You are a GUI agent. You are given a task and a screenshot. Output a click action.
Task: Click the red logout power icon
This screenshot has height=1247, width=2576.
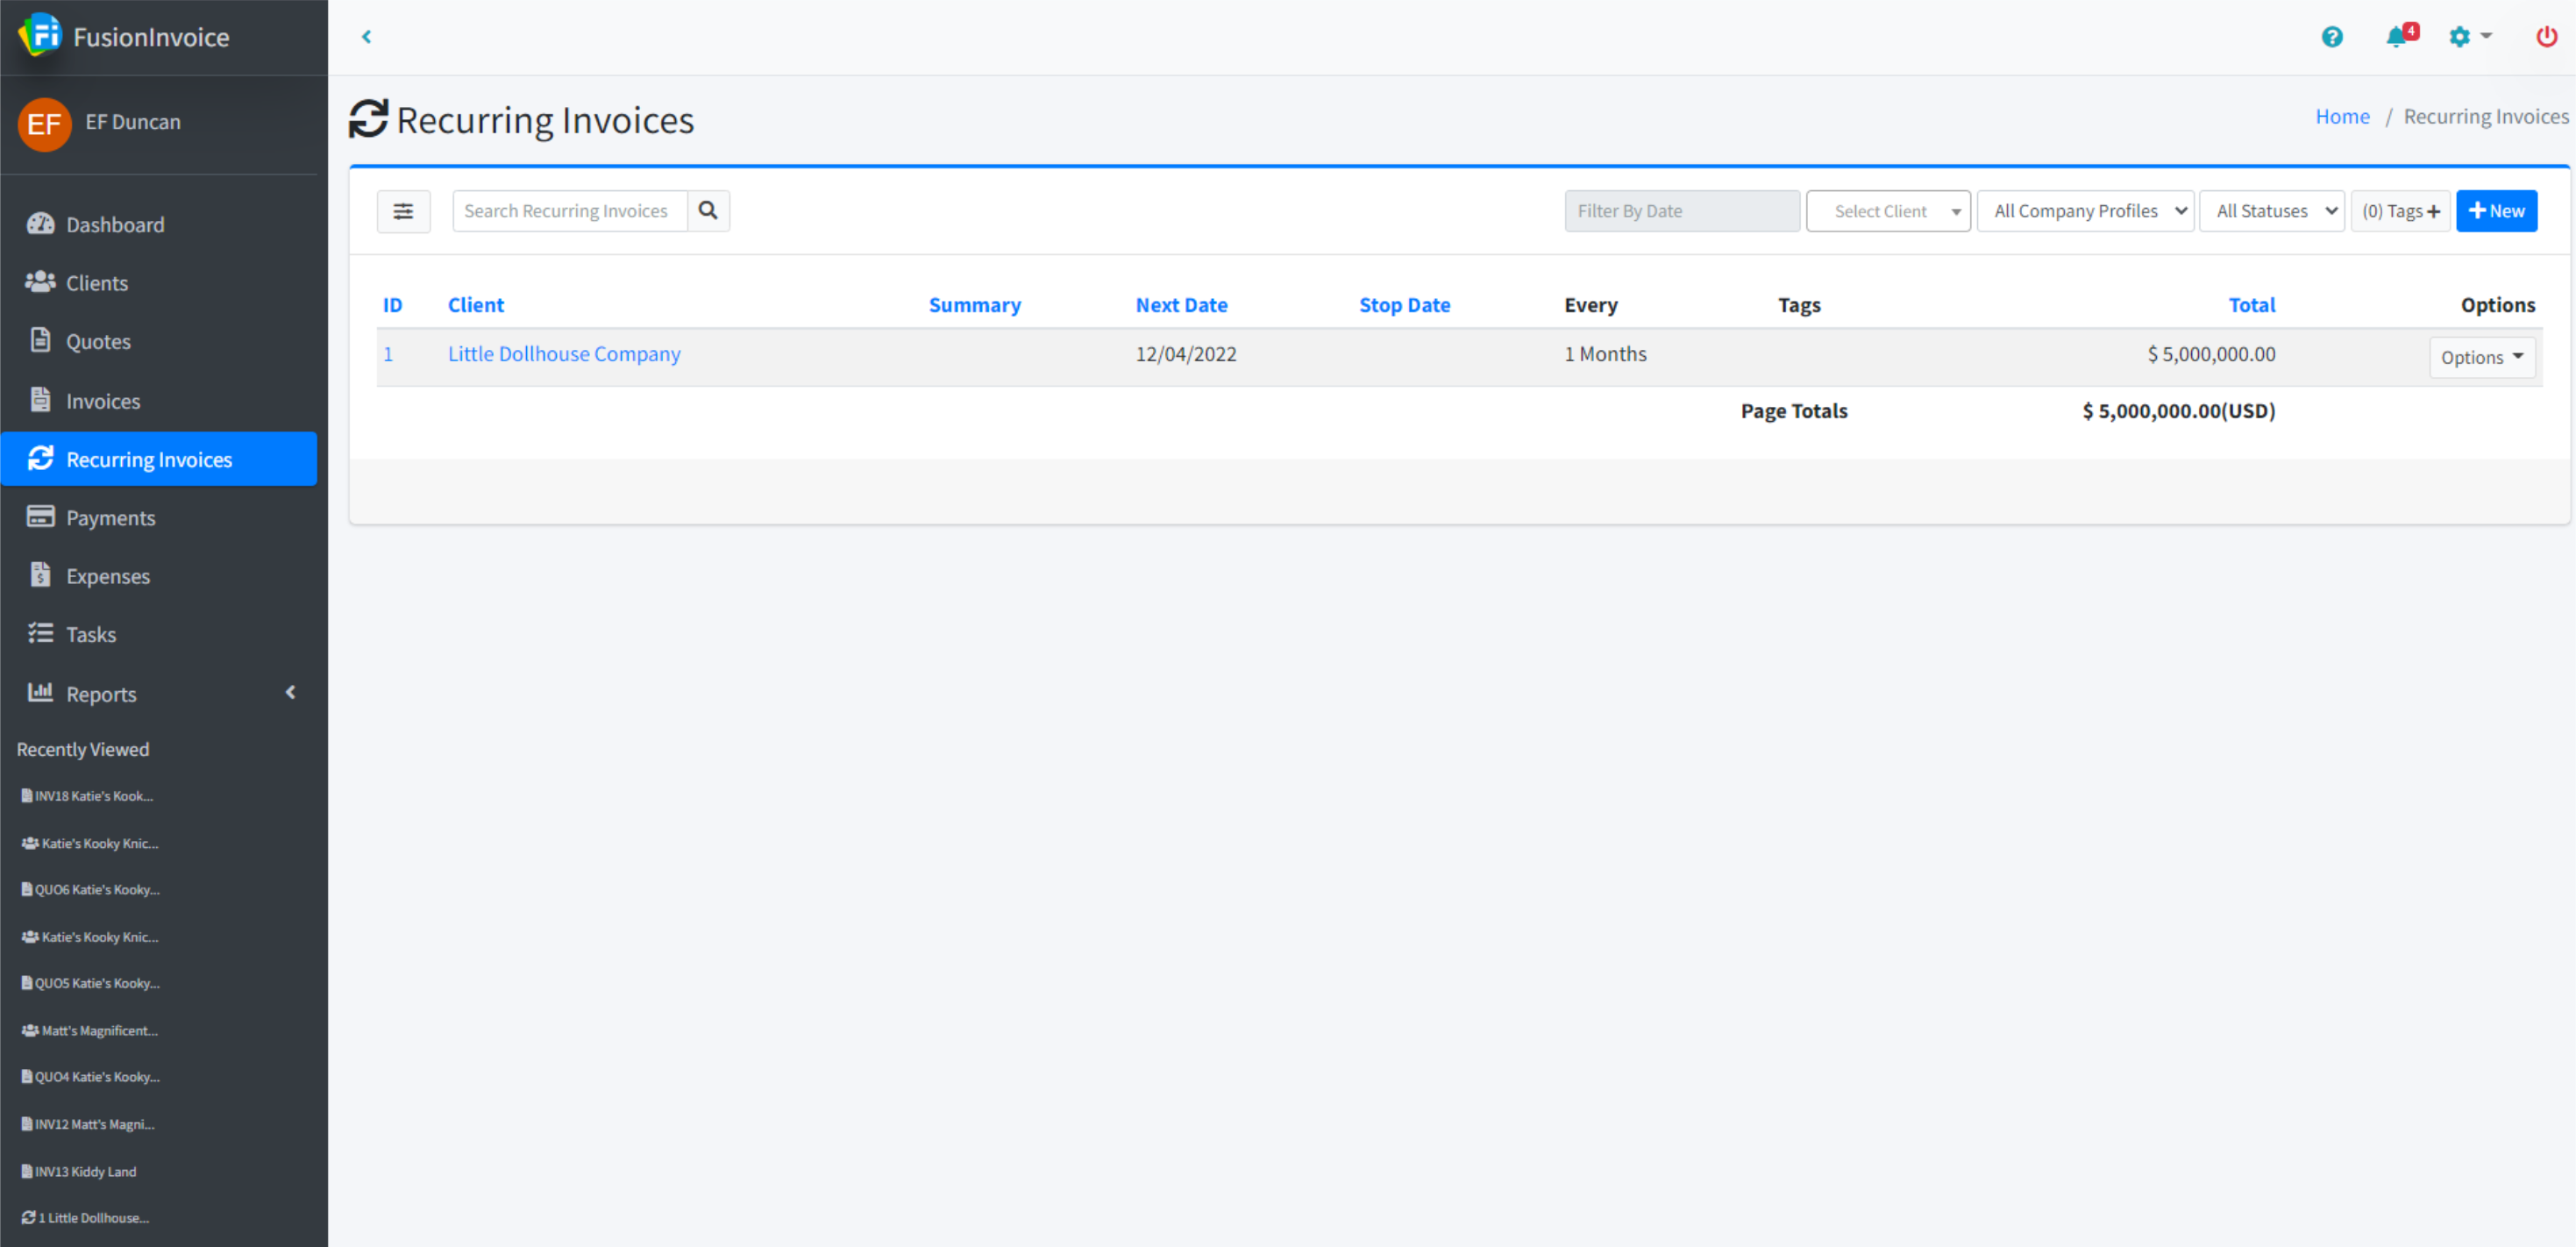click(x=2545, y=37)
